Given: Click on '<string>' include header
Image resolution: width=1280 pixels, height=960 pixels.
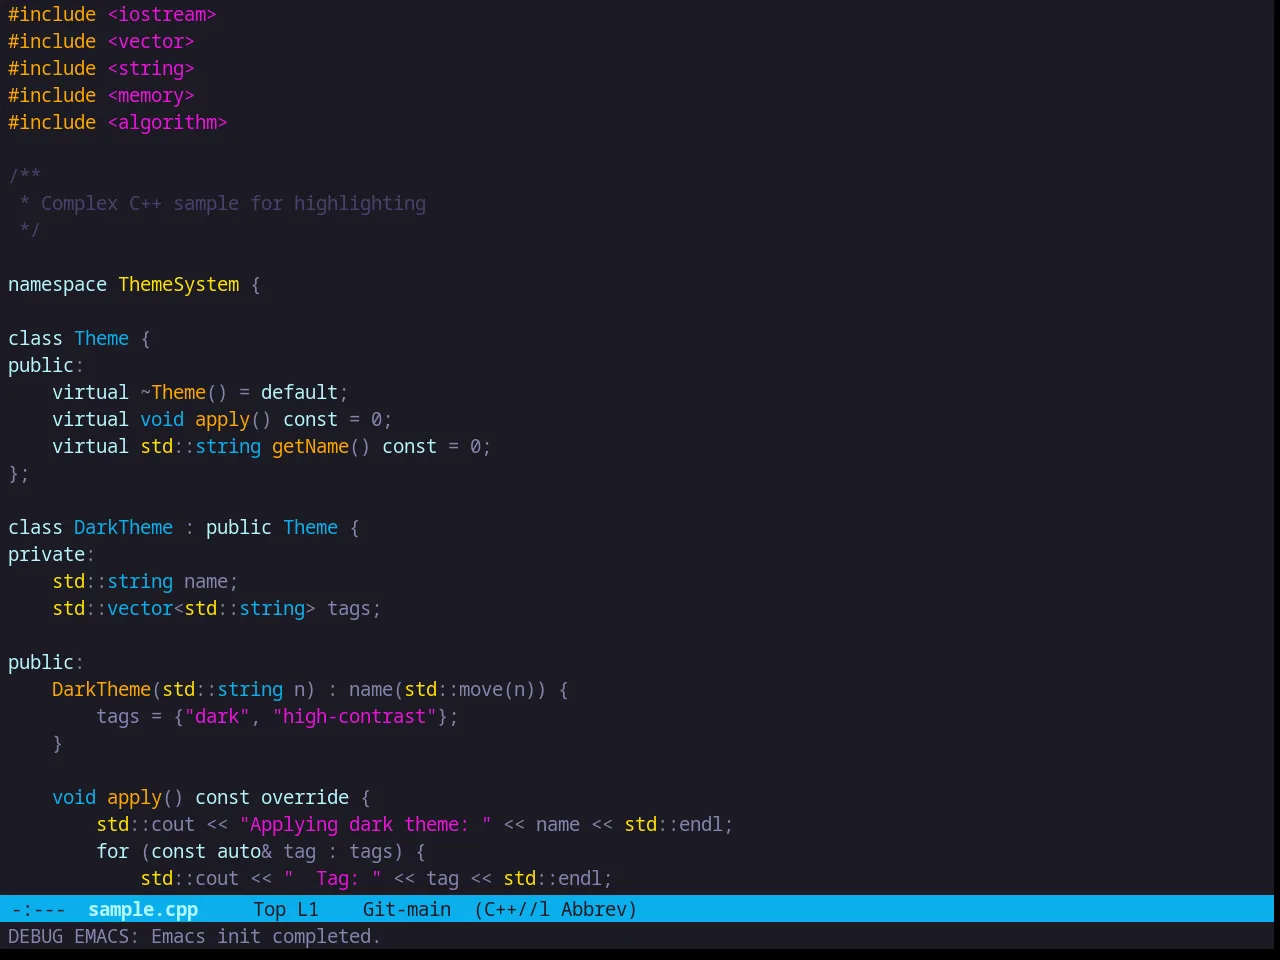Looking at the screenshot, I should (151, 68).
